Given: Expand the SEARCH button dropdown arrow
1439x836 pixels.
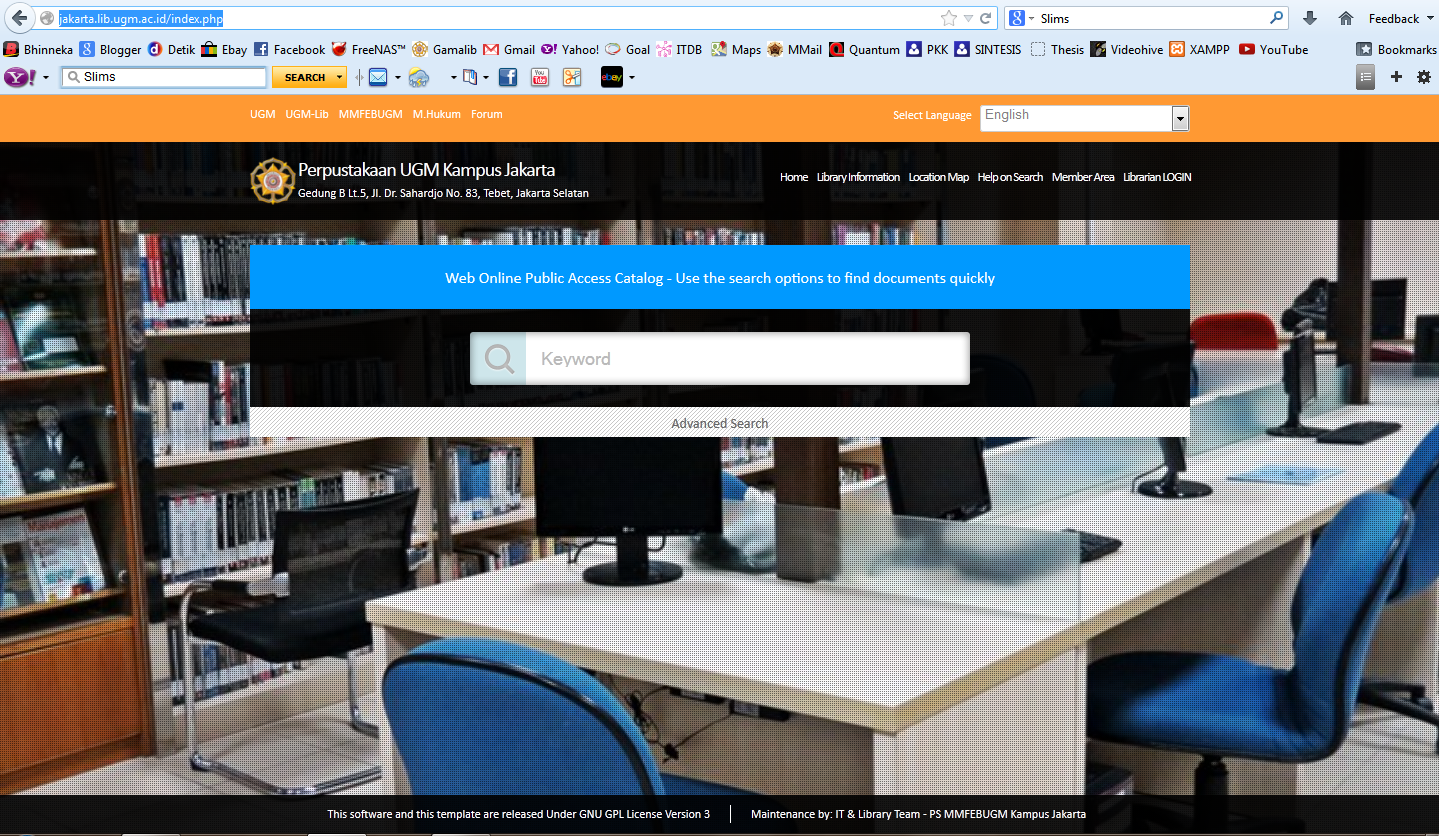Looking at the screenshot, I should [x=339, y=76].
